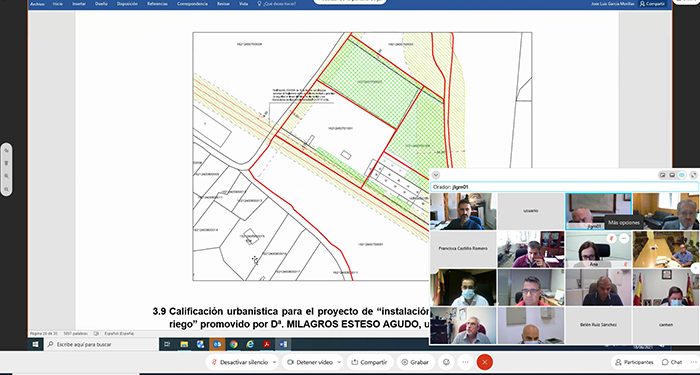Open Outlook from the taskbar

217,344
